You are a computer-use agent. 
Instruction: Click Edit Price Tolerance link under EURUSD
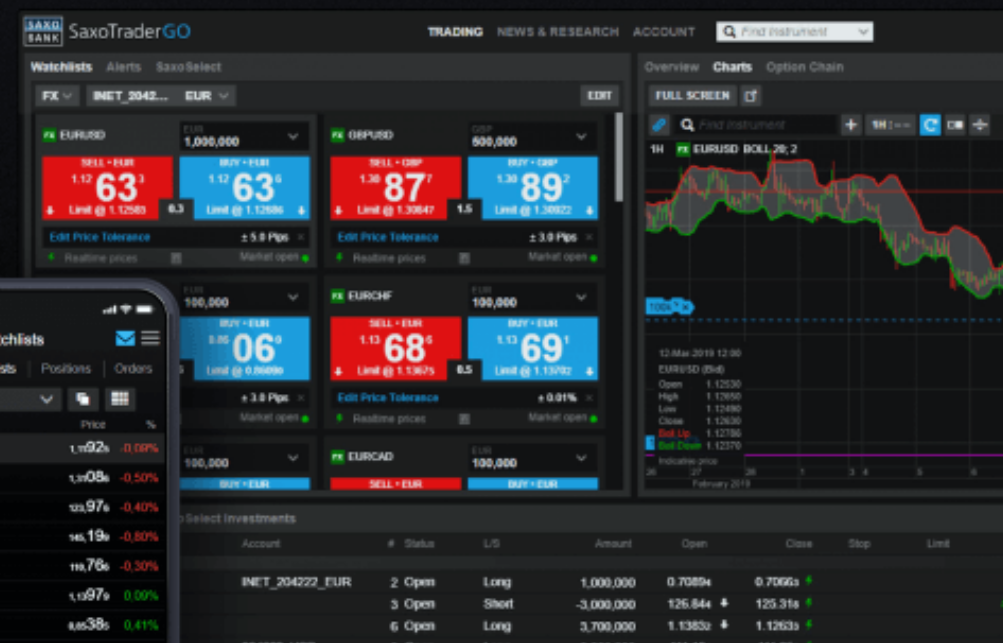[x=100, y=237]
